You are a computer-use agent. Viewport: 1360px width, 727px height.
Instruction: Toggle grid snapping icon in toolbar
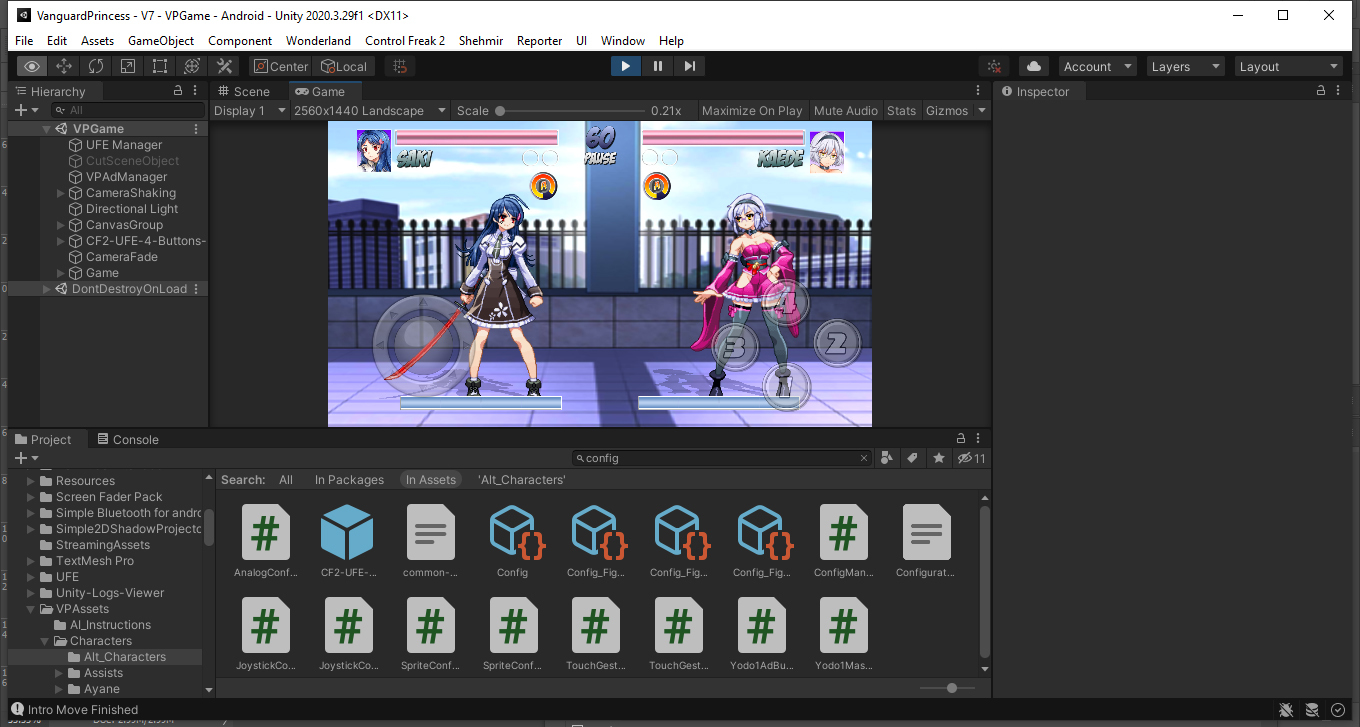(400, 66)
